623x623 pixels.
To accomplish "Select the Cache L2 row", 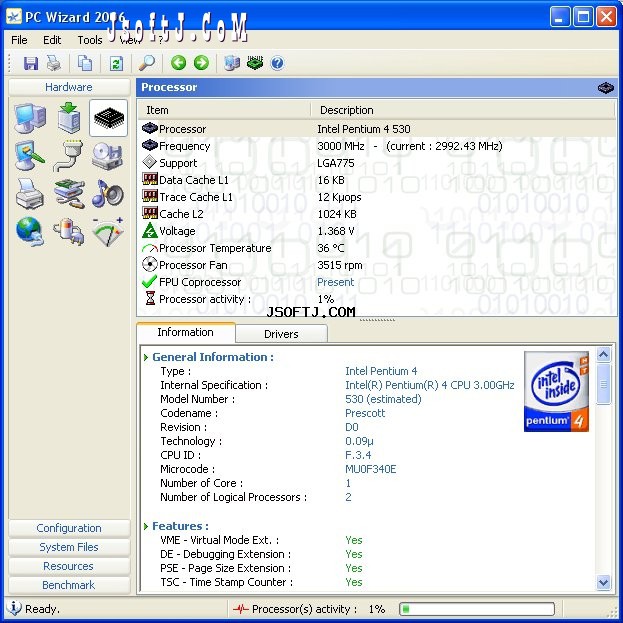I will tap(377, 214).
